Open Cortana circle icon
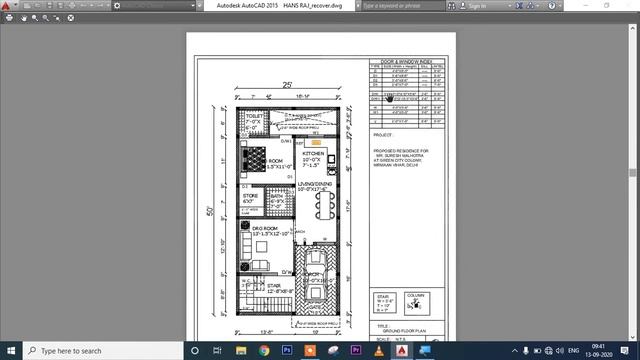The image size is (640, 360). point(195,351)
